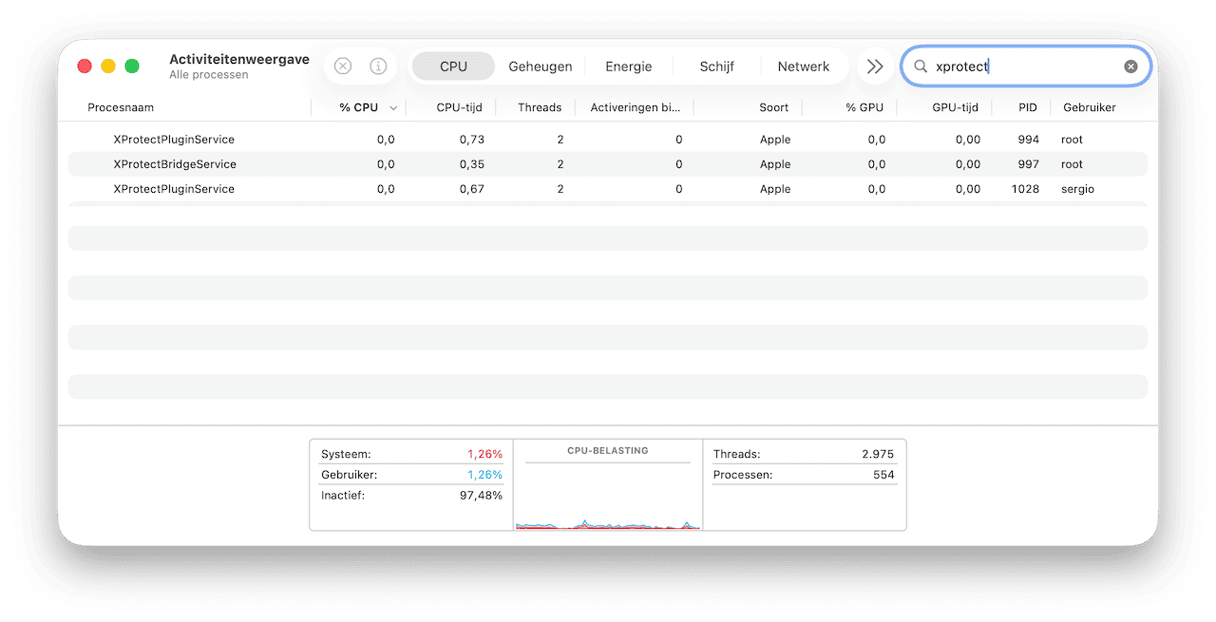
Task: Sort by Threads column header
Action: [x=539, y=107]
